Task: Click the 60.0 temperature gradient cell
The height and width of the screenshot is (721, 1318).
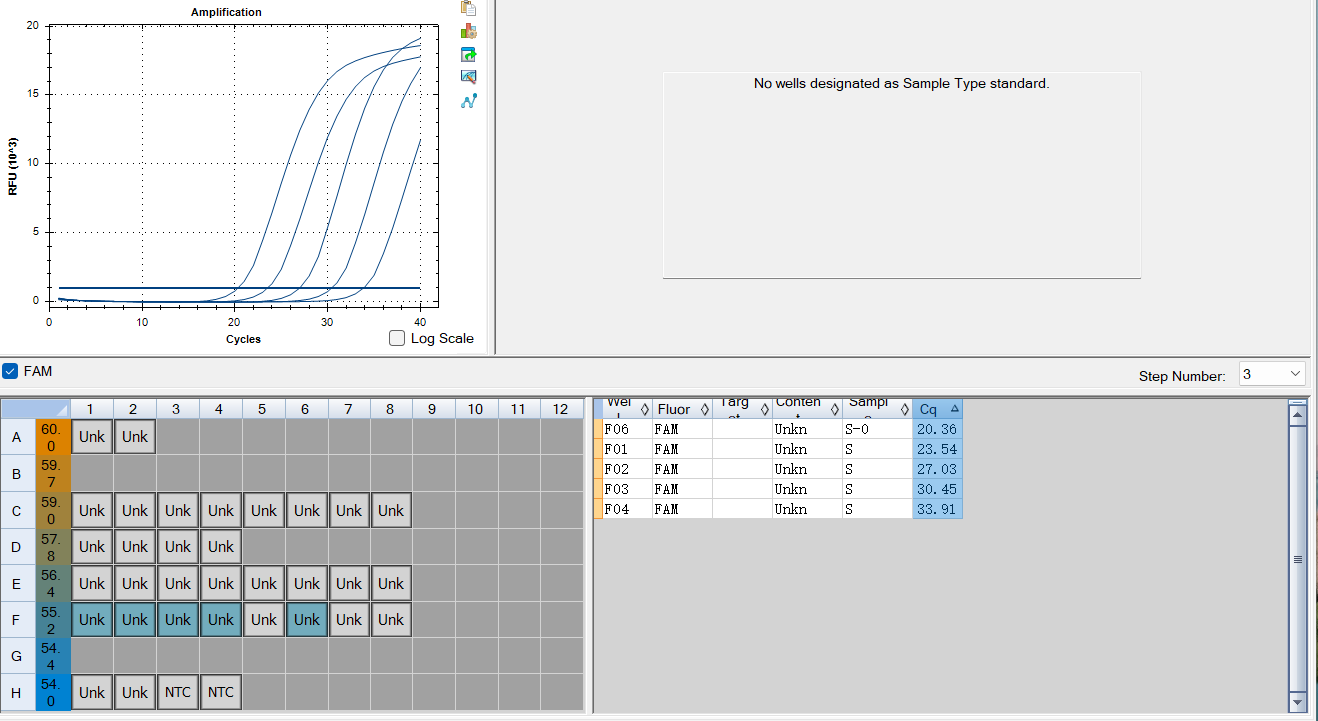Action: (52, 437)
